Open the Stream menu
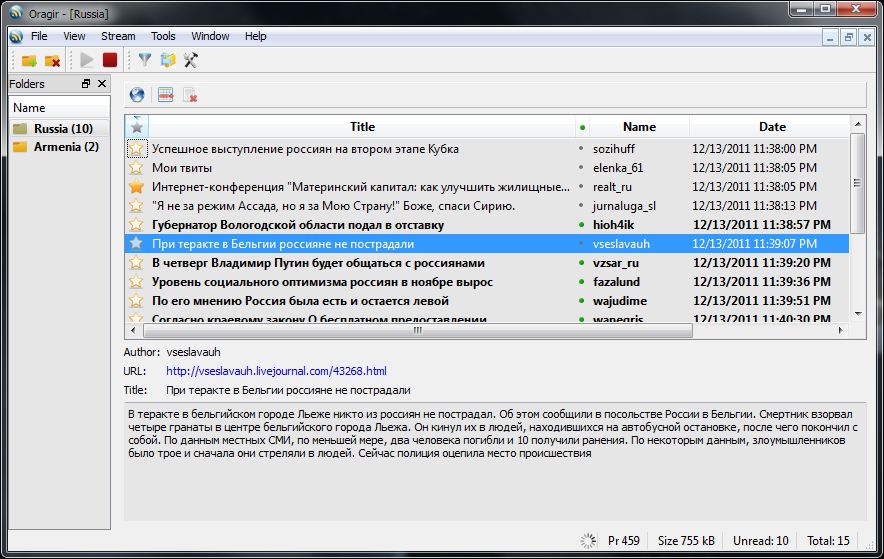 tap(118, 36)
